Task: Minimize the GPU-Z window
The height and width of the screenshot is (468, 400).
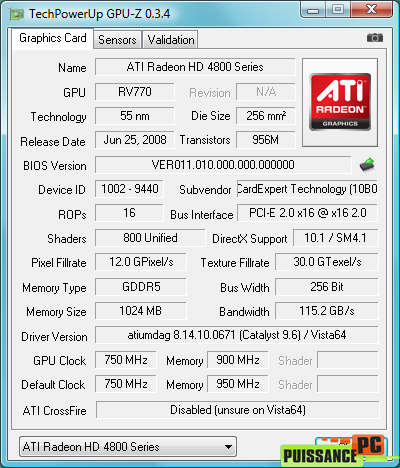Action: pos(313,10)
